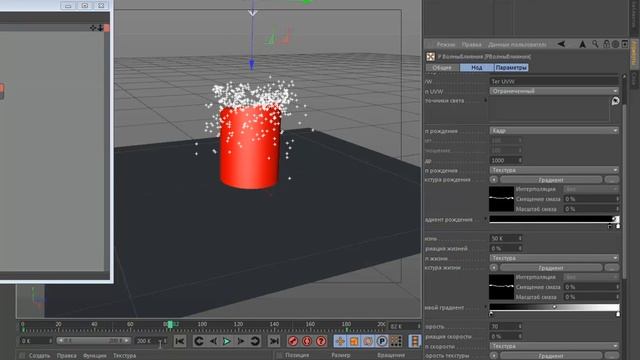Go to the next keyframe
Screen dimensions: 640x360
point(255,341)
